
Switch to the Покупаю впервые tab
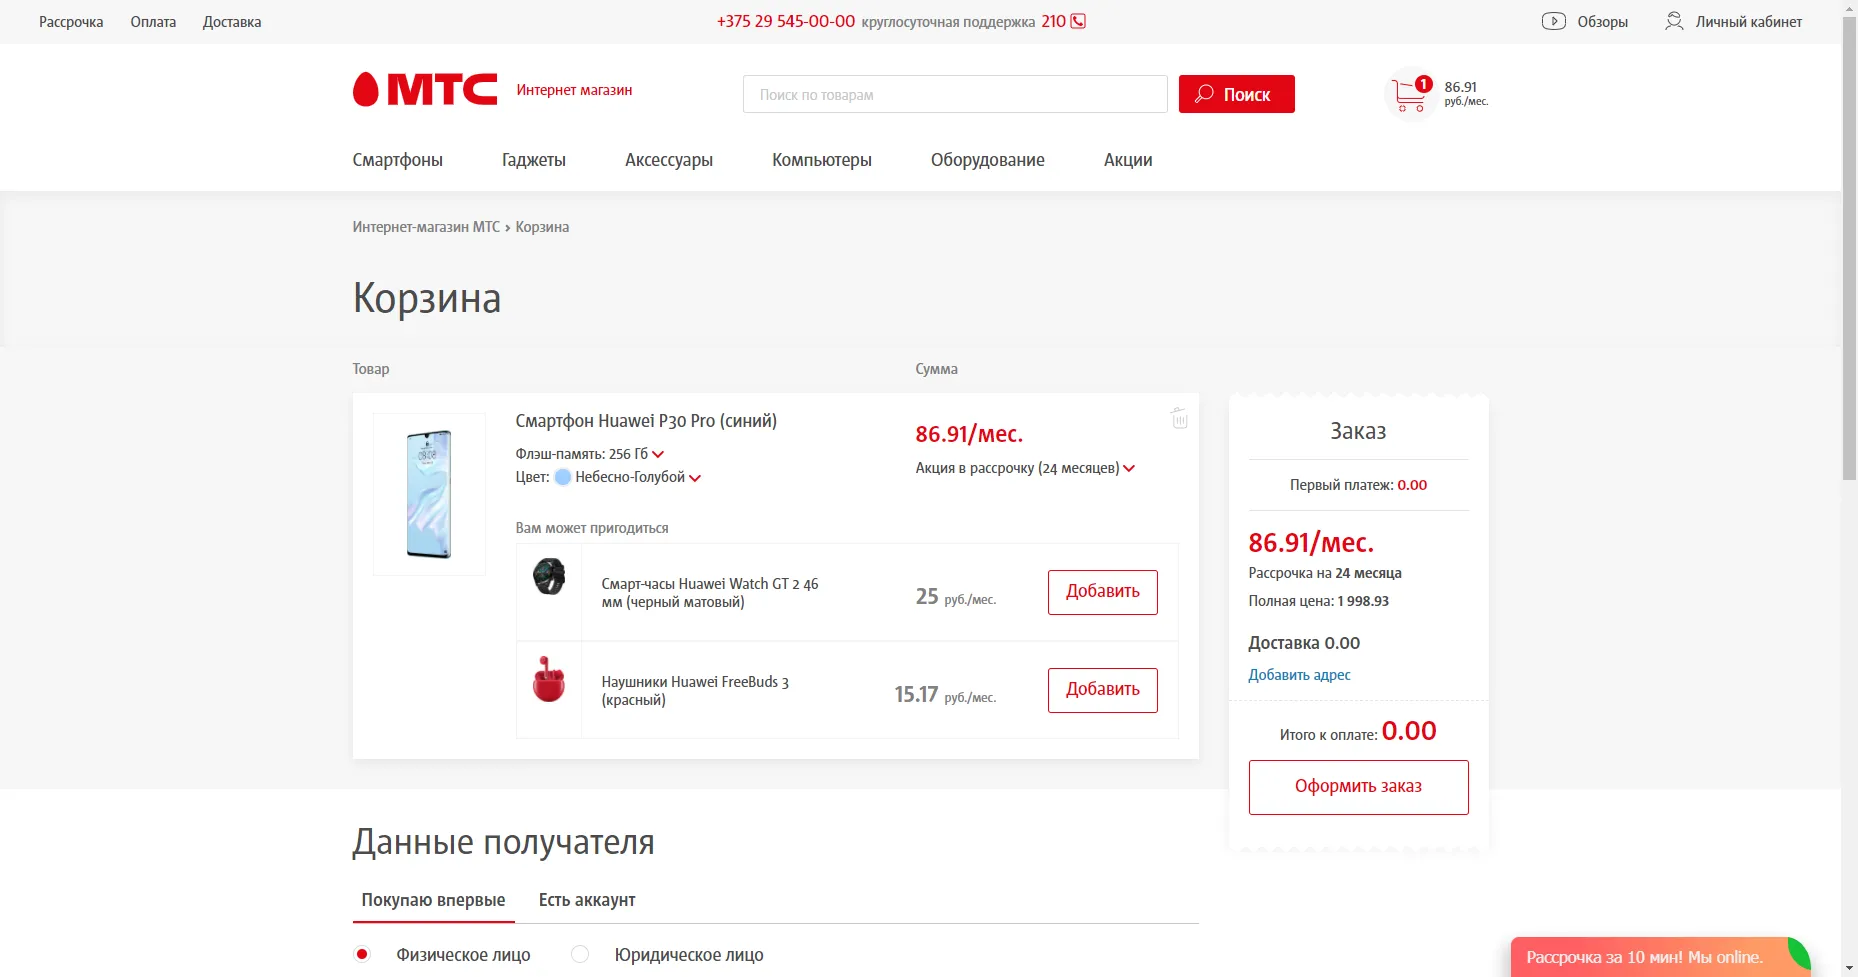[433, 900]
